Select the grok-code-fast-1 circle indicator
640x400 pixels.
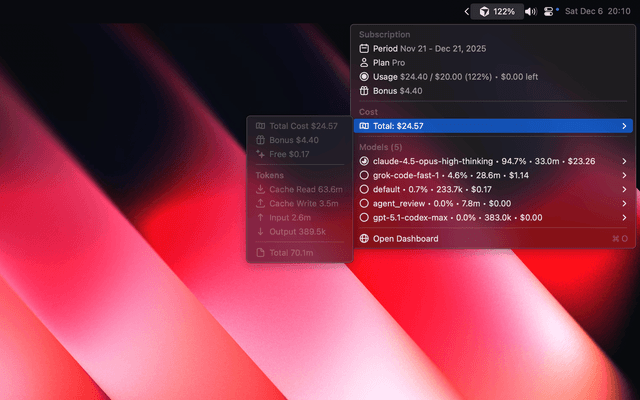[364, 175]
